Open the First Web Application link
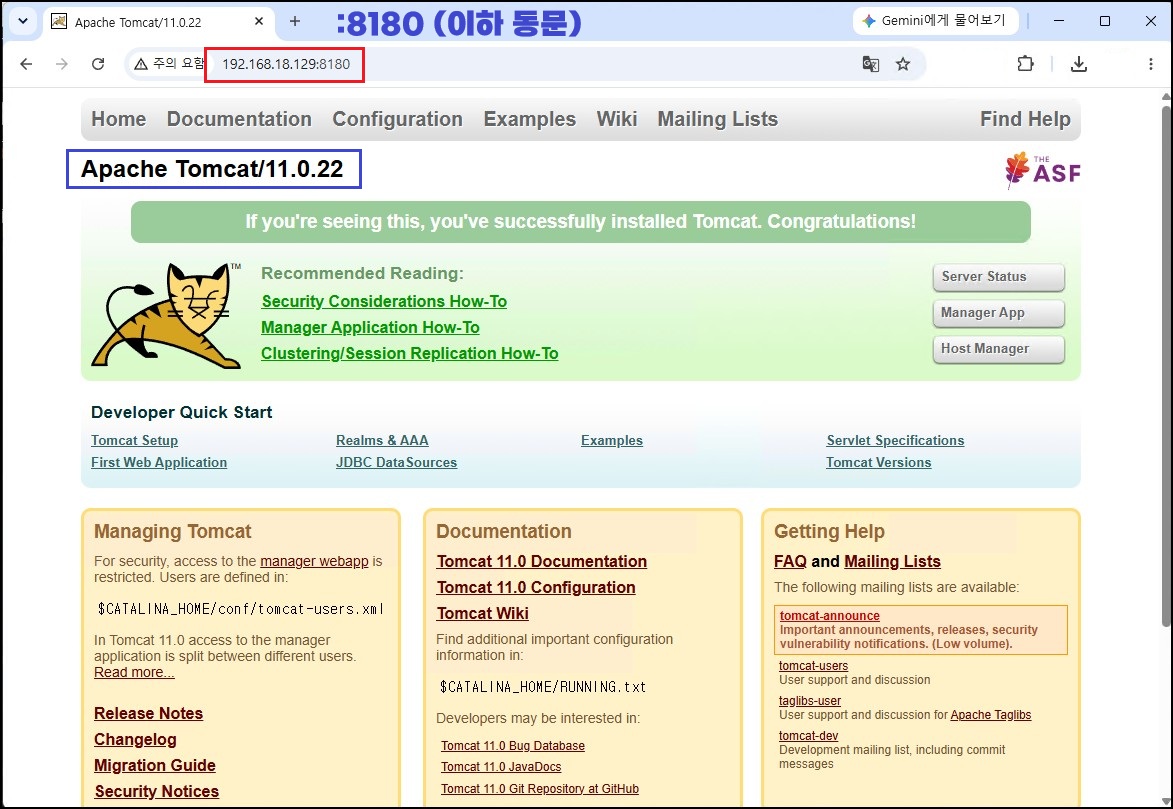 (x=159, y=462)
